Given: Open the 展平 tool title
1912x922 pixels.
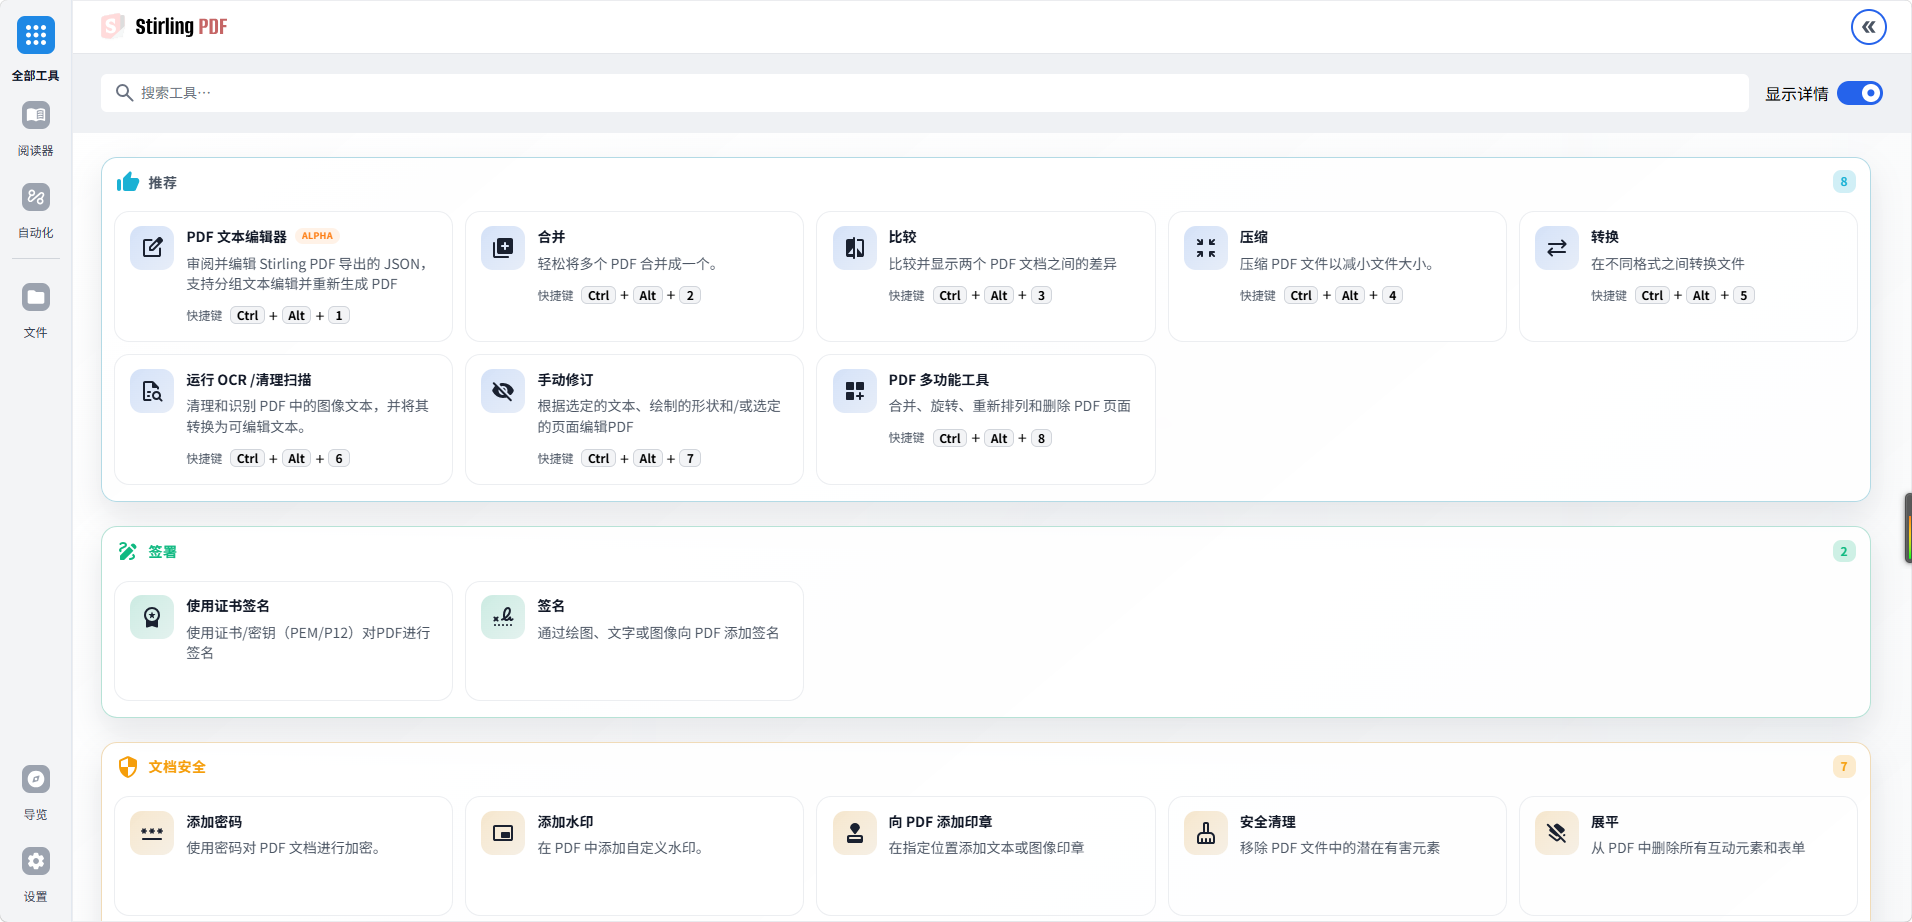Looking at the screenshot, I should pyautogui.click(x=1605, y=822).
